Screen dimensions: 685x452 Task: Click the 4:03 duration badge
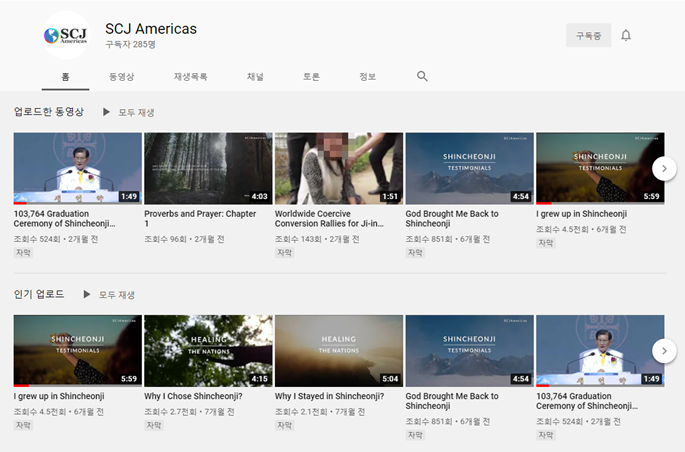point(259,197)
